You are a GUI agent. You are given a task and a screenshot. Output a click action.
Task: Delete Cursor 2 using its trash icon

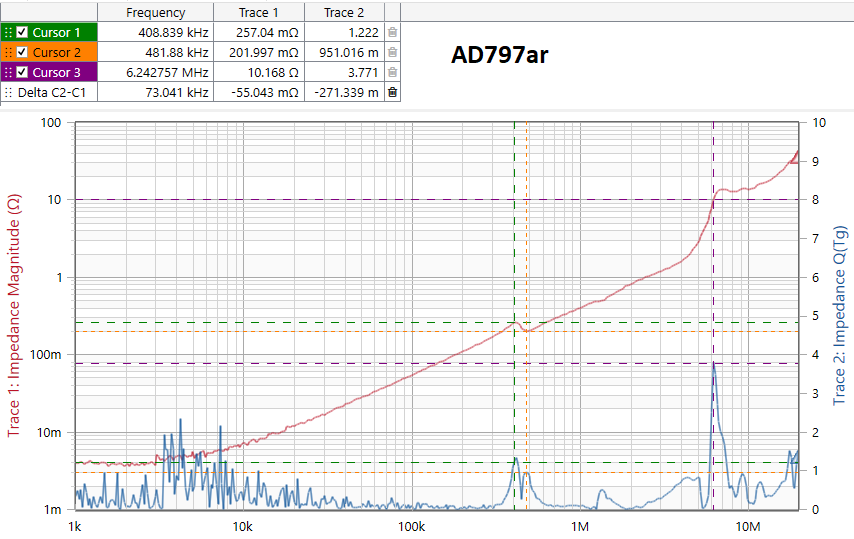392,52
